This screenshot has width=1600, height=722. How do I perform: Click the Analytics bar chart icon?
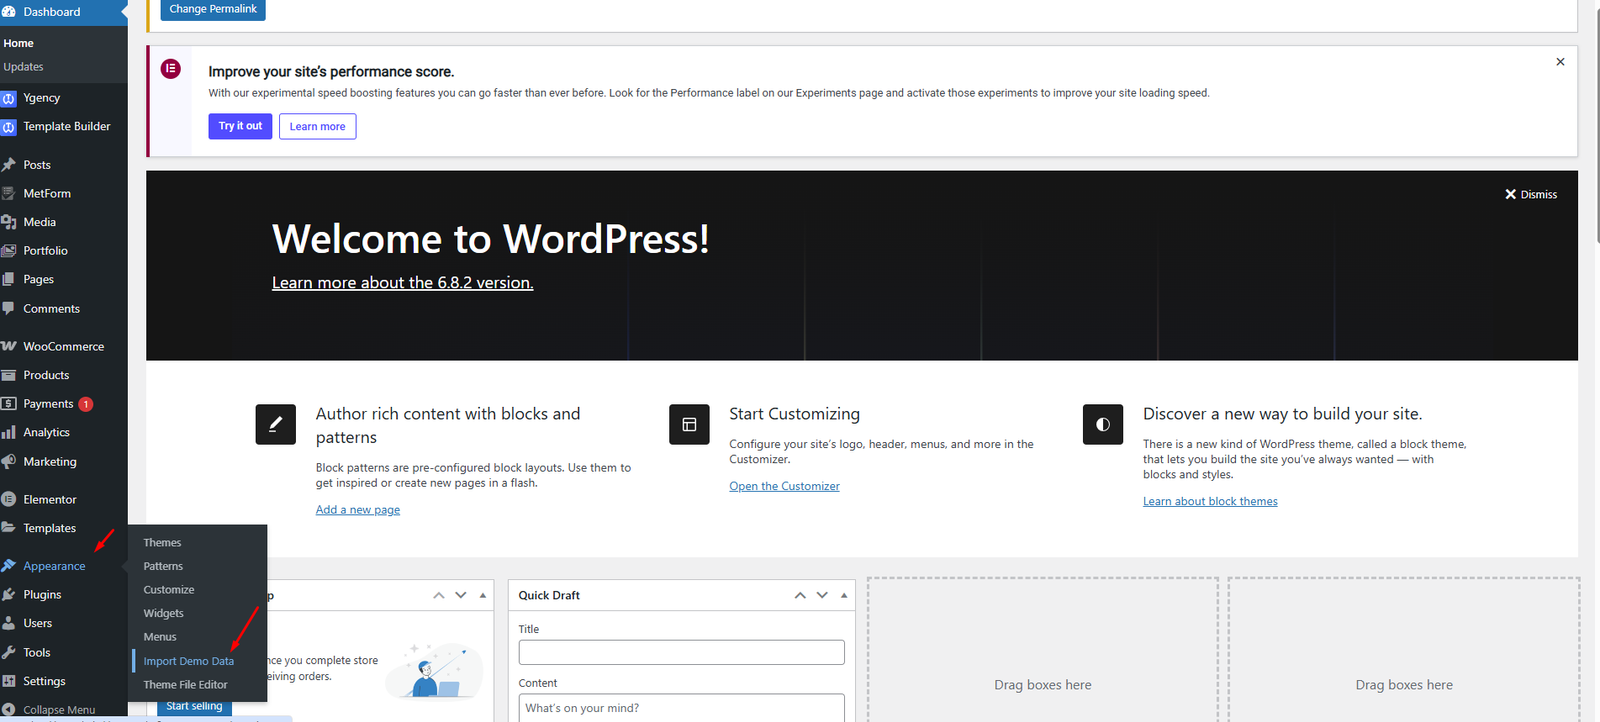[9, 433]
